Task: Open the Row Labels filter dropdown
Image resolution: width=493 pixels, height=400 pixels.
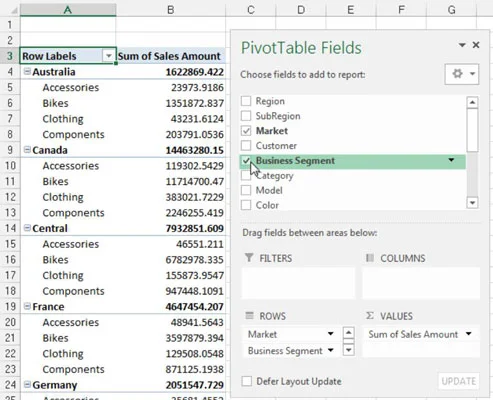Action: (x=109, y=56)
